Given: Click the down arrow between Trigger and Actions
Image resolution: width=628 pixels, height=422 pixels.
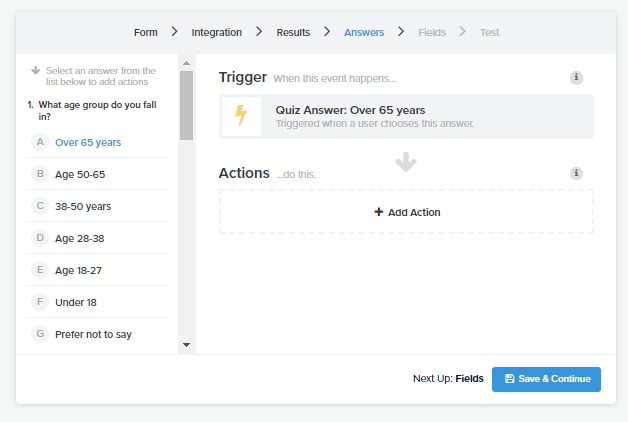Looking at the screenshot, I should tap(406, 162).
